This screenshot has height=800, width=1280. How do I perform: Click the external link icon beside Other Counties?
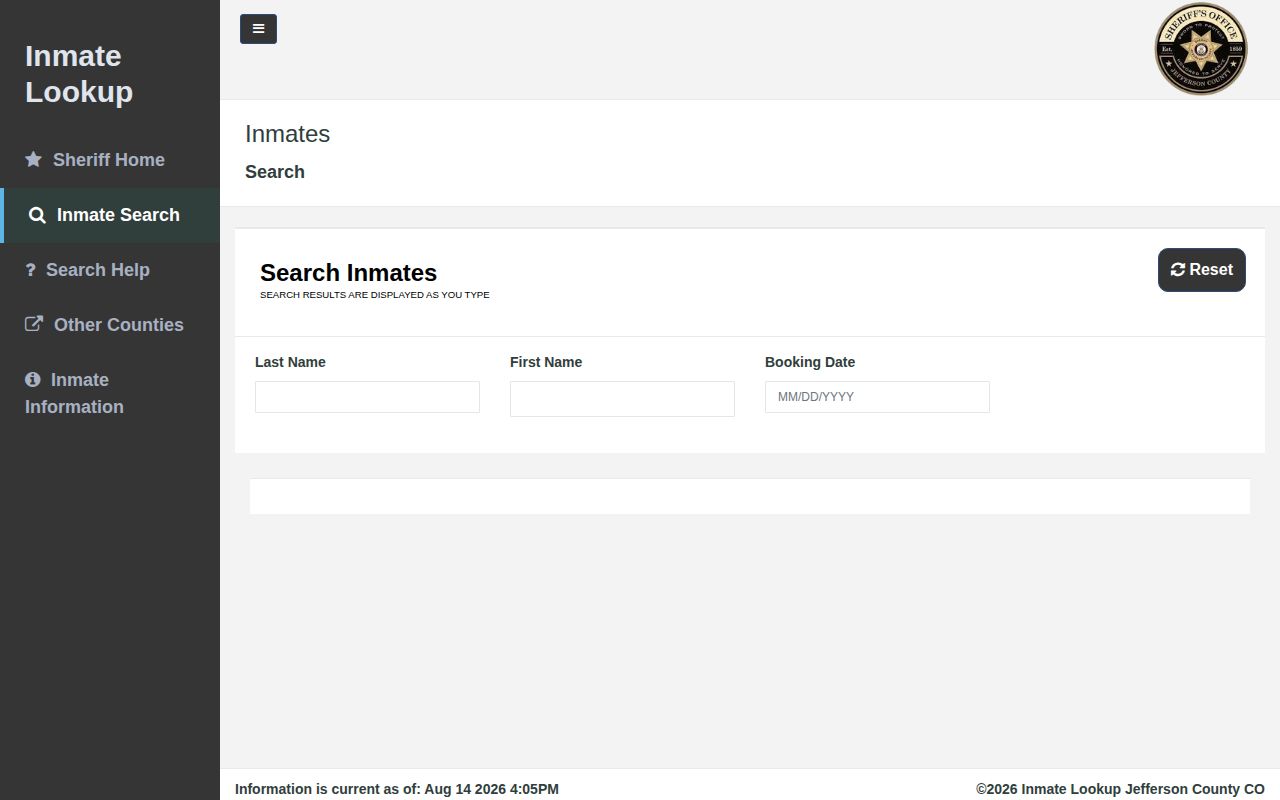pyautogui.click(x=34, y=324)
